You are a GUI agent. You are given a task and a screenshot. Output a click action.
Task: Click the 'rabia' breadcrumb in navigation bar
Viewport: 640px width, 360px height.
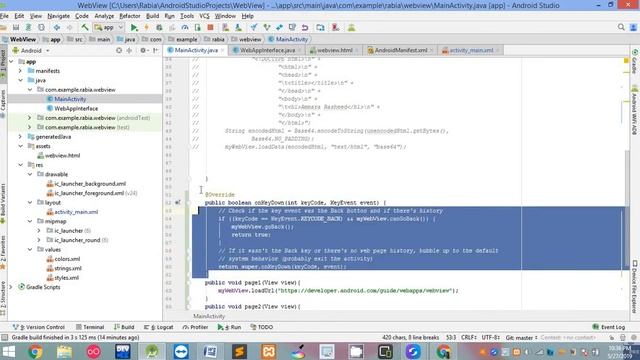(x=214, y=39)
